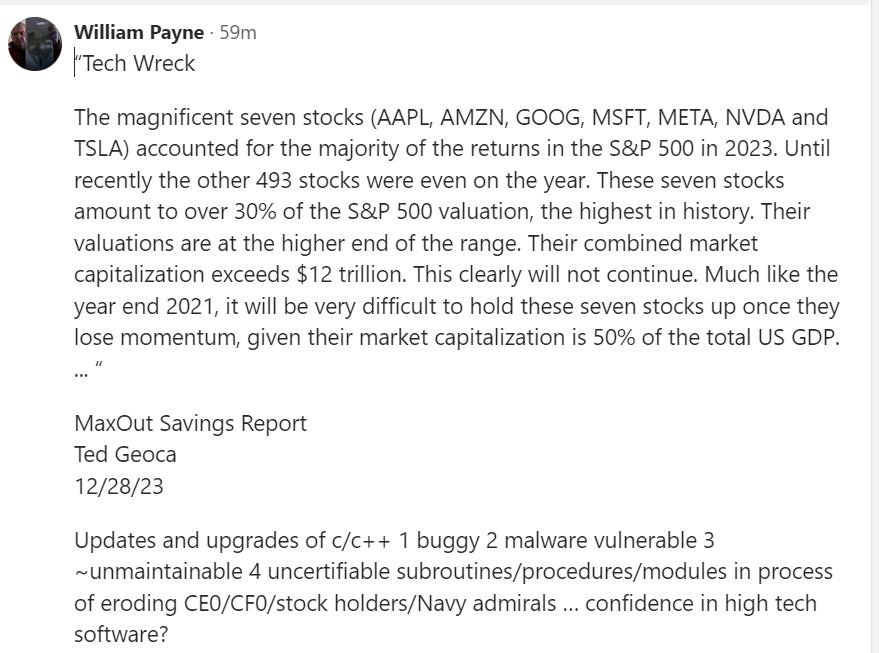
Task: Click the 12/28/23 date line
Action: (x=119, y=486)
